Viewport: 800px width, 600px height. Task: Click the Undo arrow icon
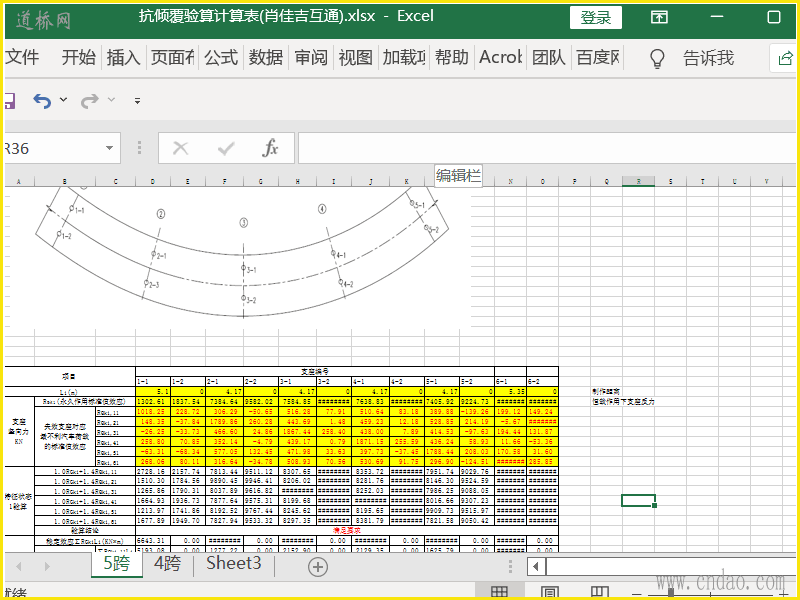(x=41, y=100)
